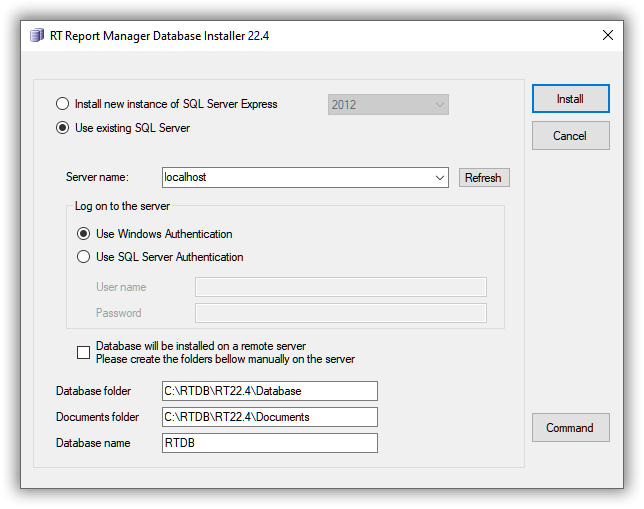Edit the Database folder path field

[270, 391]
